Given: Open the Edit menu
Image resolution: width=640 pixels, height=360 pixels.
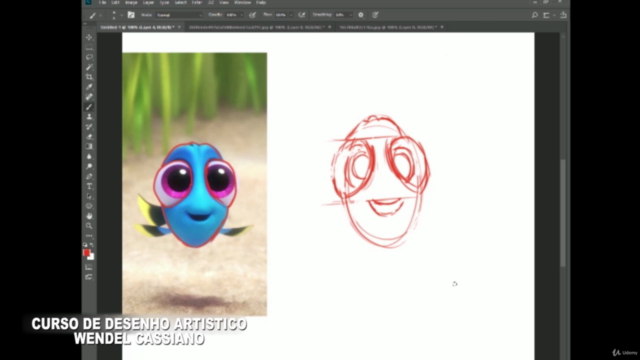Looking at the screenshot, I should (x=116, y=2).
